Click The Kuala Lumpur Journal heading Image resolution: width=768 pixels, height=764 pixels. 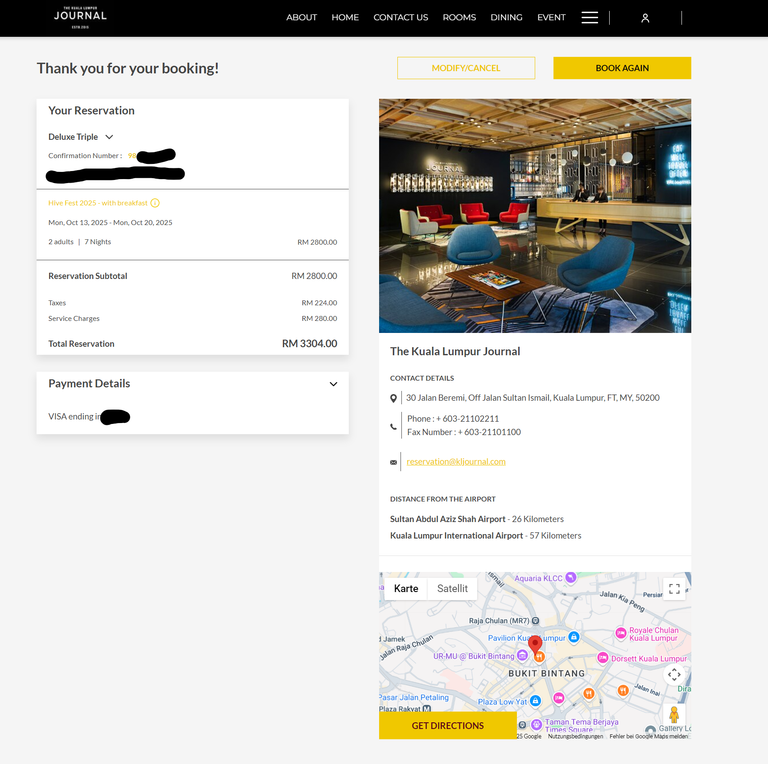pyautogui.click(x=455, y=351)
